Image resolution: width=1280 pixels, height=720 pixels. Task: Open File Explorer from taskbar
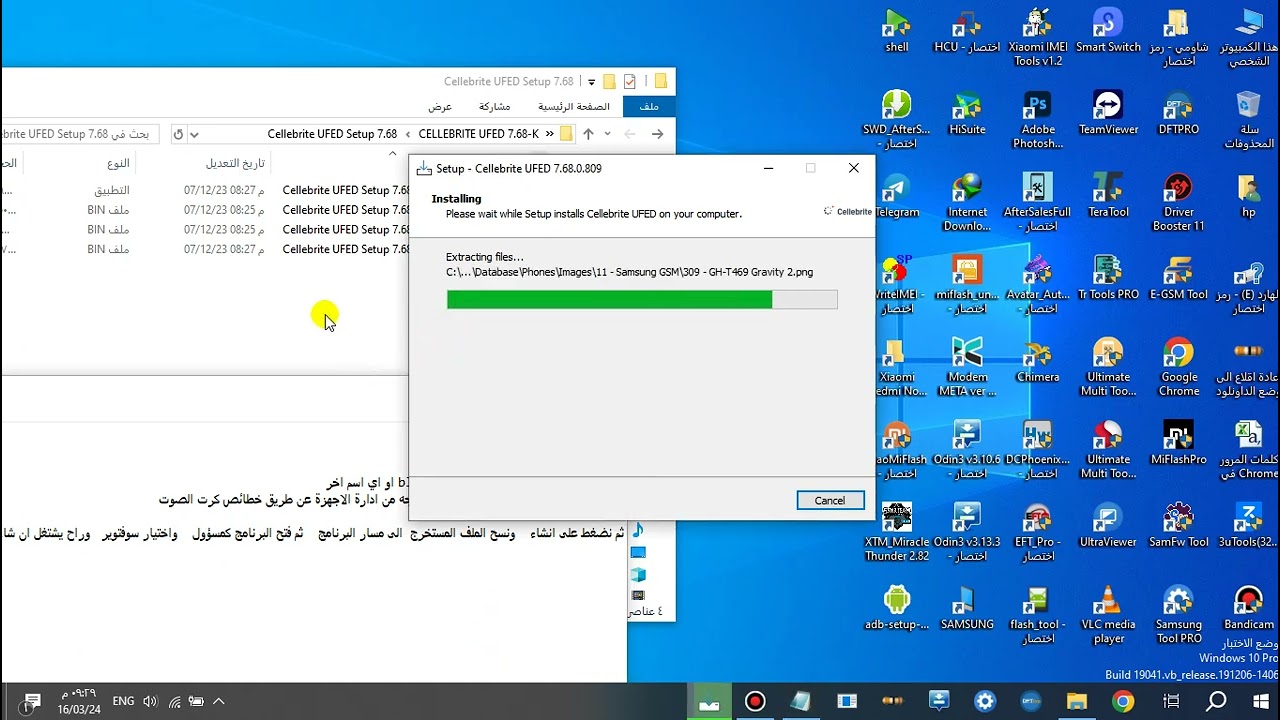(1077, 702)
